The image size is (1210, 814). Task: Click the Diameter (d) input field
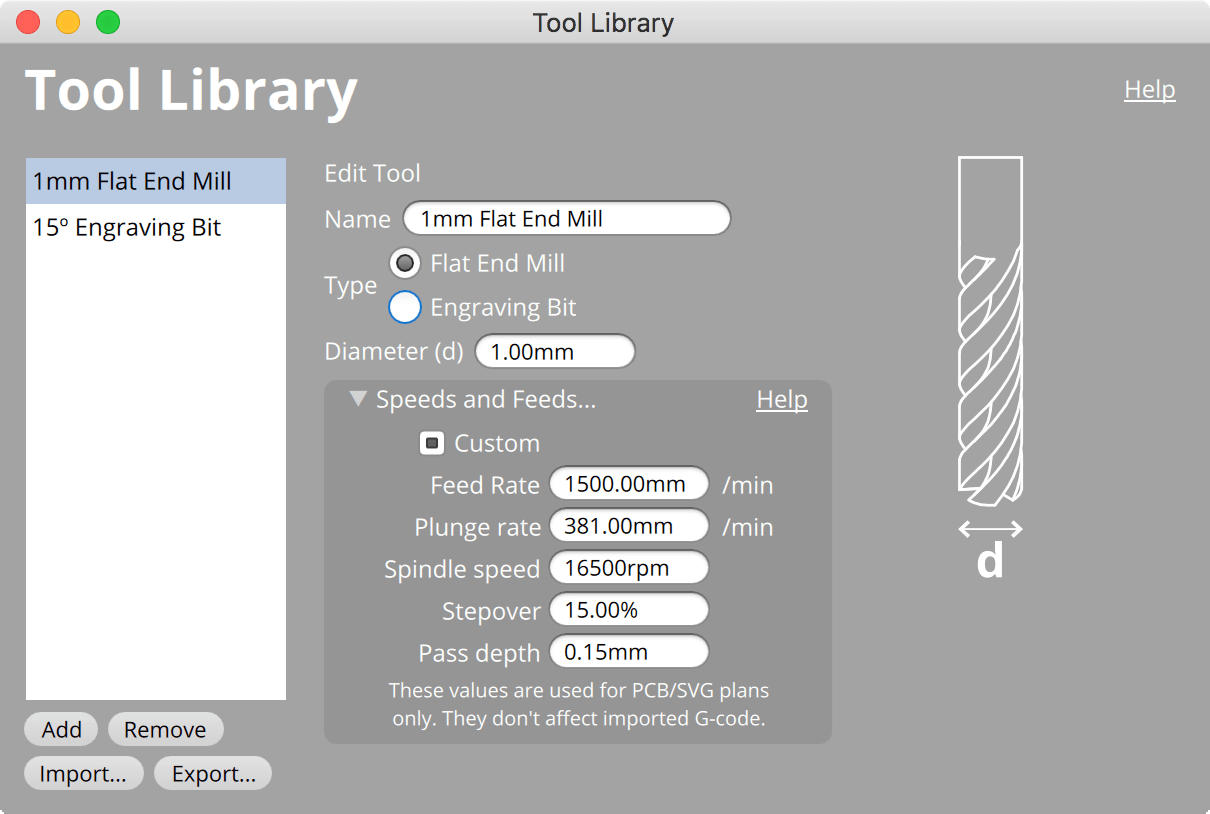tap(555, 352)
